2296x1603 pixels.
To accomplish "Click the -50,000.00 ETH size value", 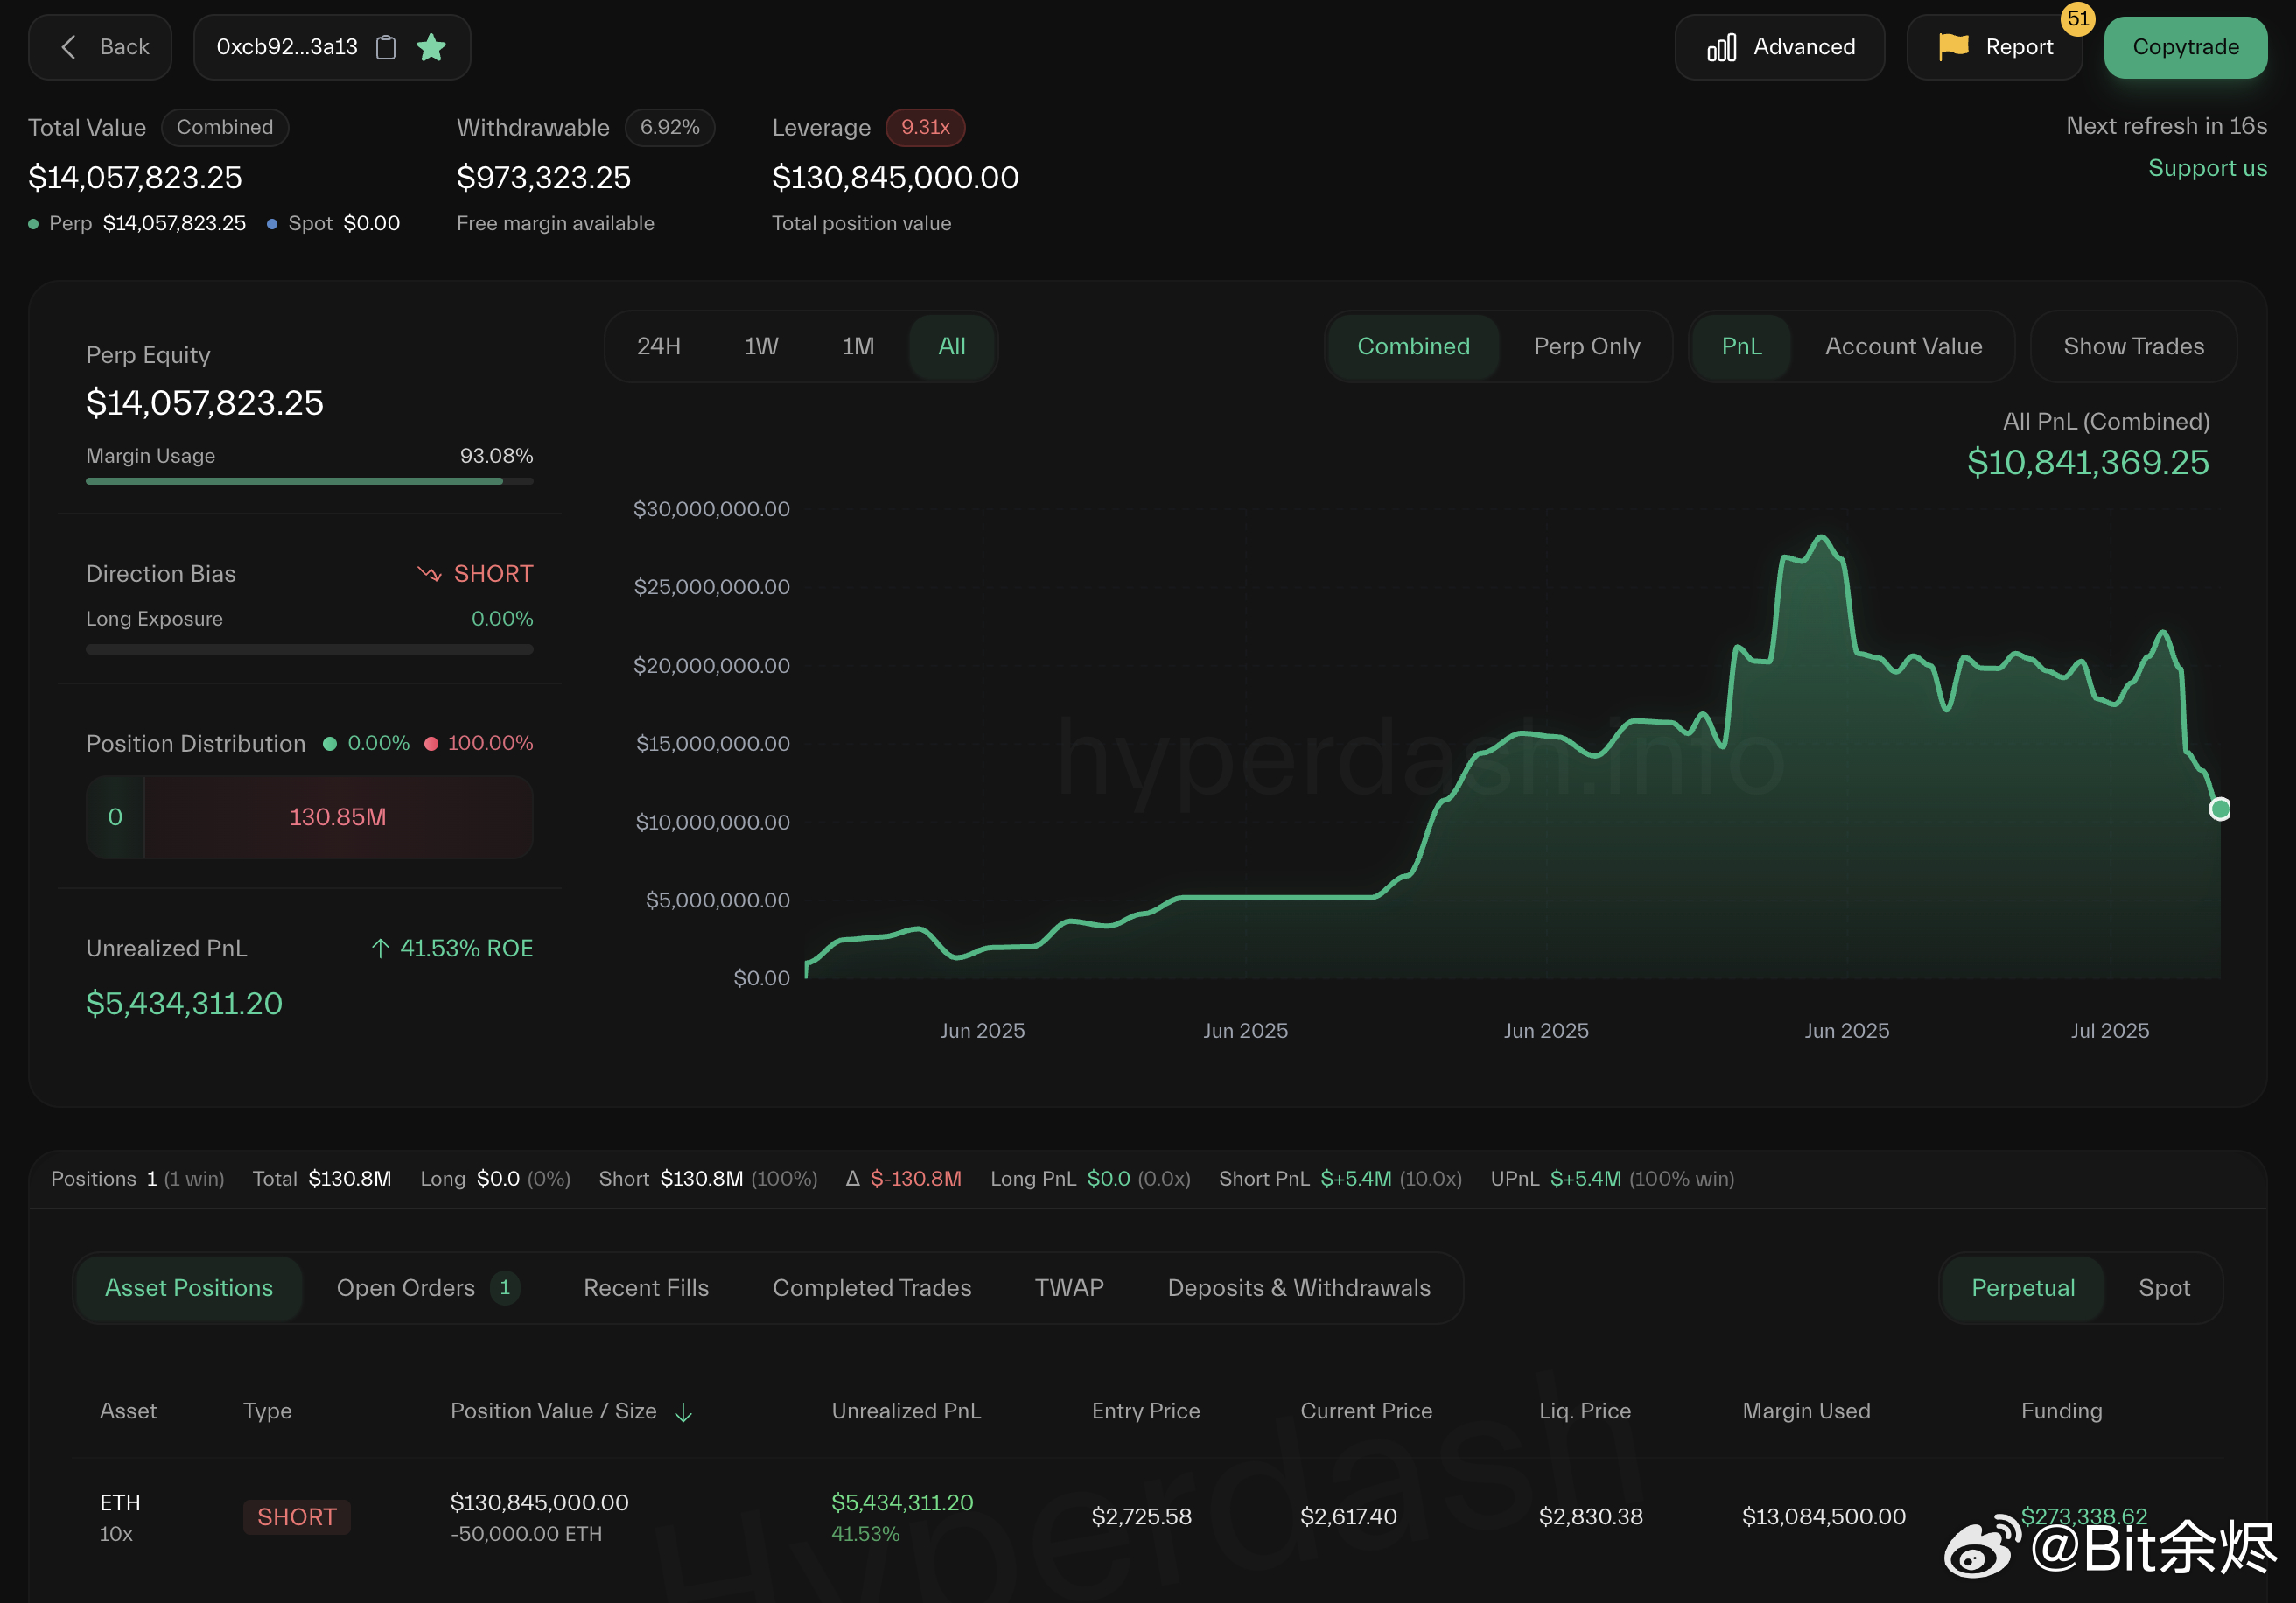I will pos(526,1534).
